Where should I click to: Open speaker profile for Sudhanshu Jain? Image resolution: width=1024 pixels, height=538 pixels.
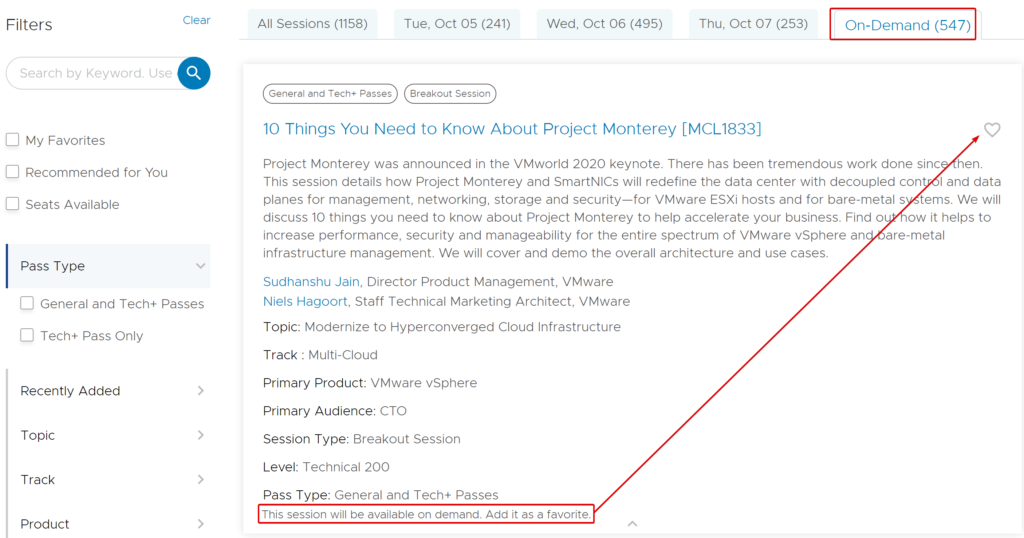point(311,281)
